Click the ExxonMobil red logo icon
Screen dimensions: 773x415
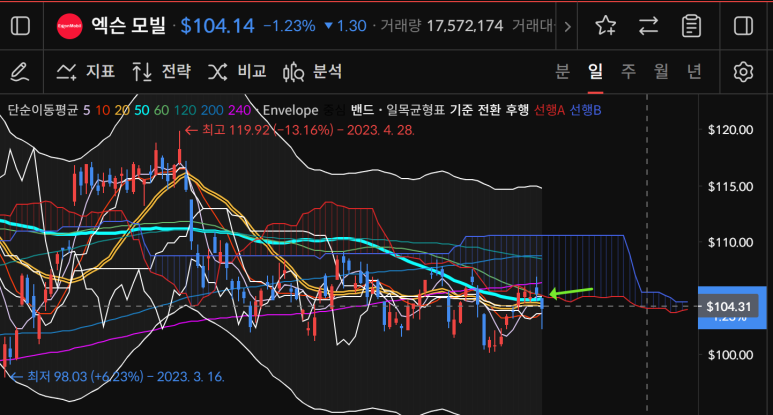coord(70,26)
